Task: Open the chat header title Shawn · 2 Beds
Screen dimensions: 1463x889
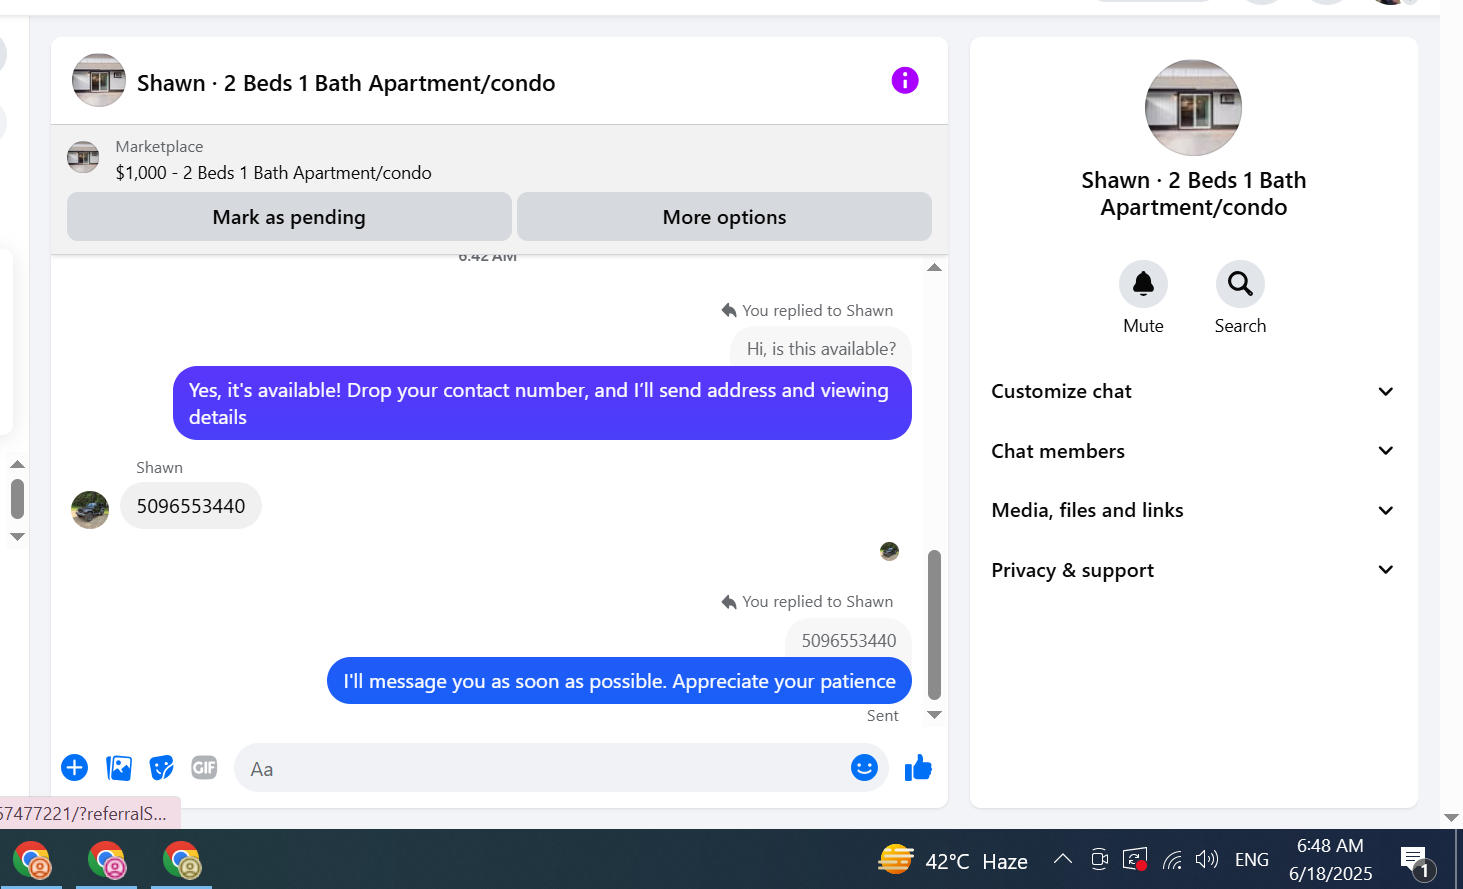Action: (346, 83)
